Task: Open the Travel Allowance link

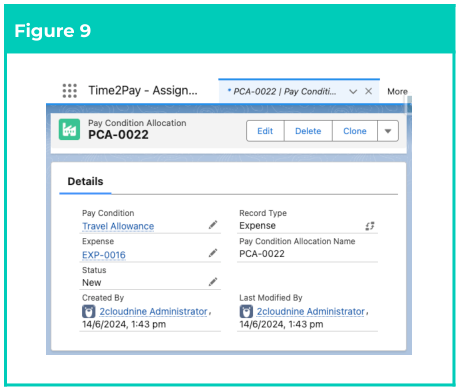Action: (x=118, y=226)
